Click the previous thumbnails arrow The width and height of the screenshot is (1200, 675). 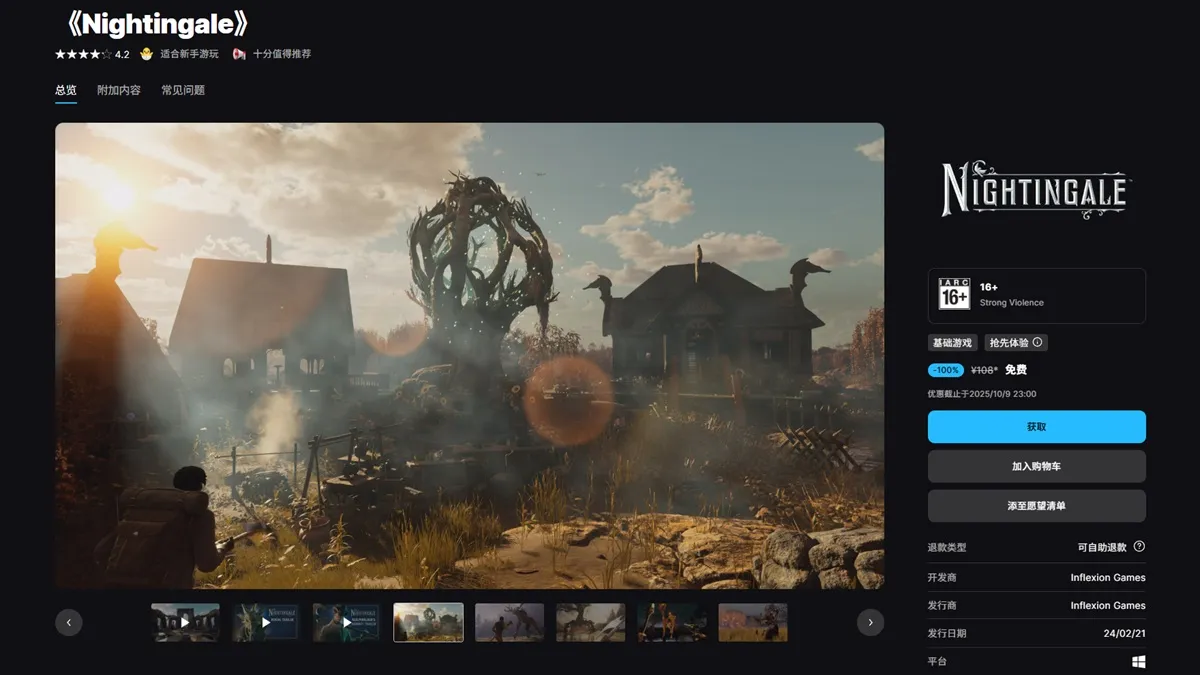click(69, 622)
